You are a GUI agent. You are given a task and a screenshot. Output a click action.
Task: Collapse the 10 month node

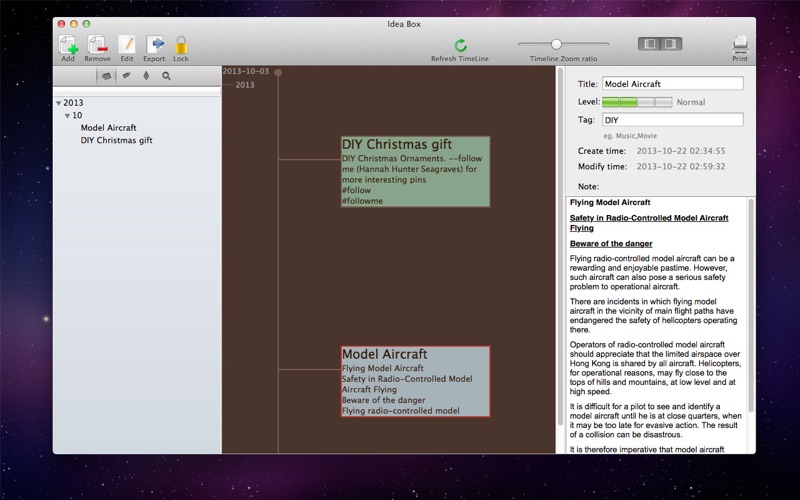67,116
